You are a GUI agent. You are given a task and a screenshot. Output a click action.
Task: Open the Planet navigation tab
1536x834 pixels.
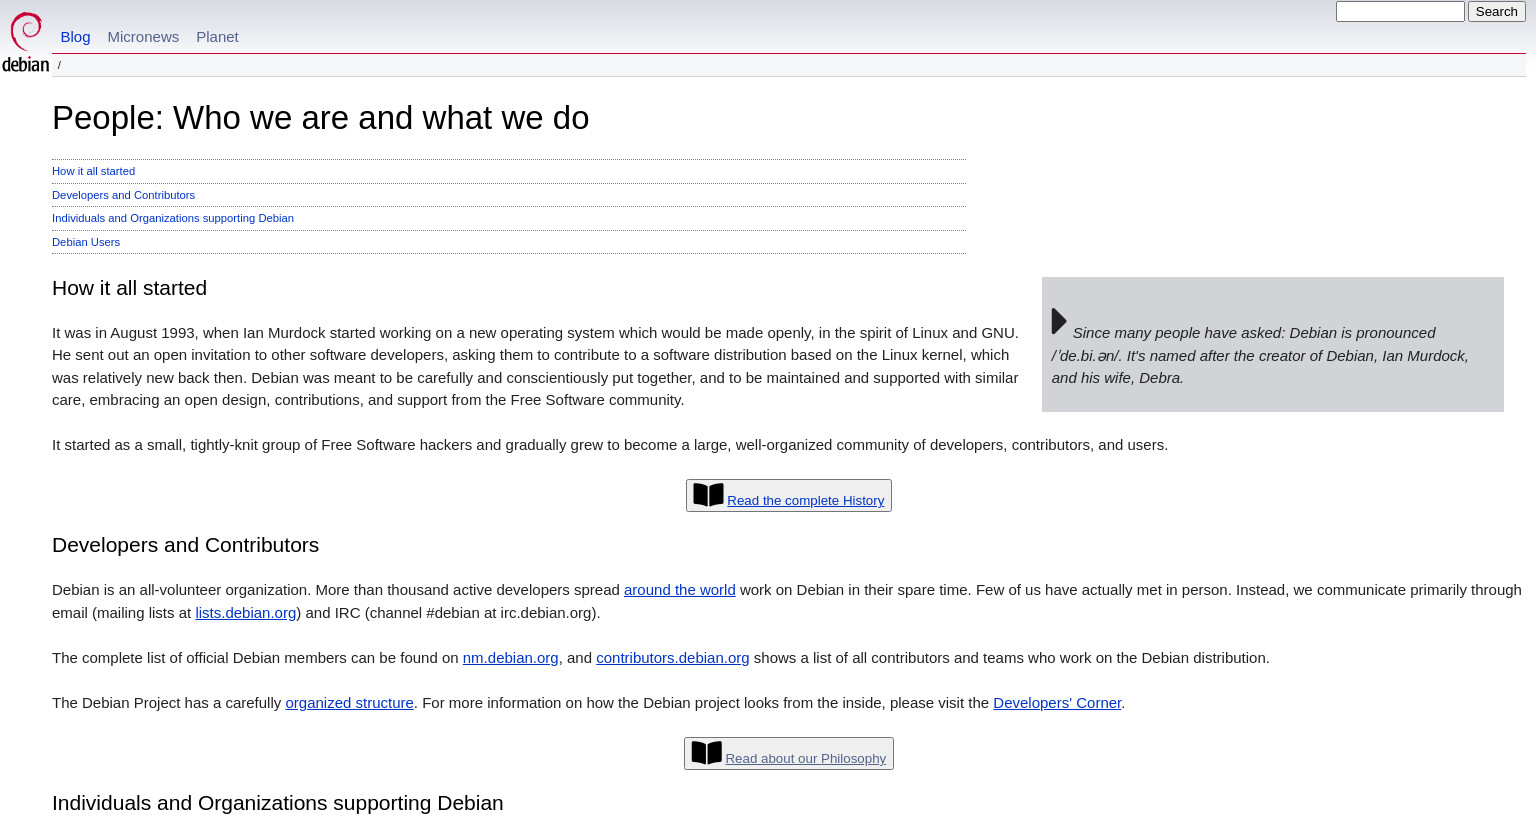click(217, 37)
